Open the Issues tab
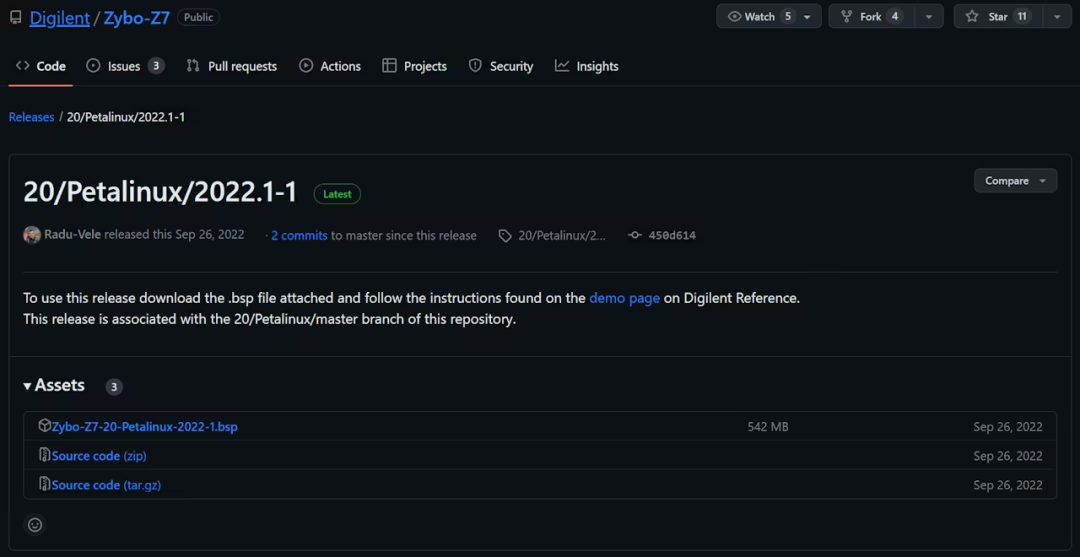 (x=125, y=66)
